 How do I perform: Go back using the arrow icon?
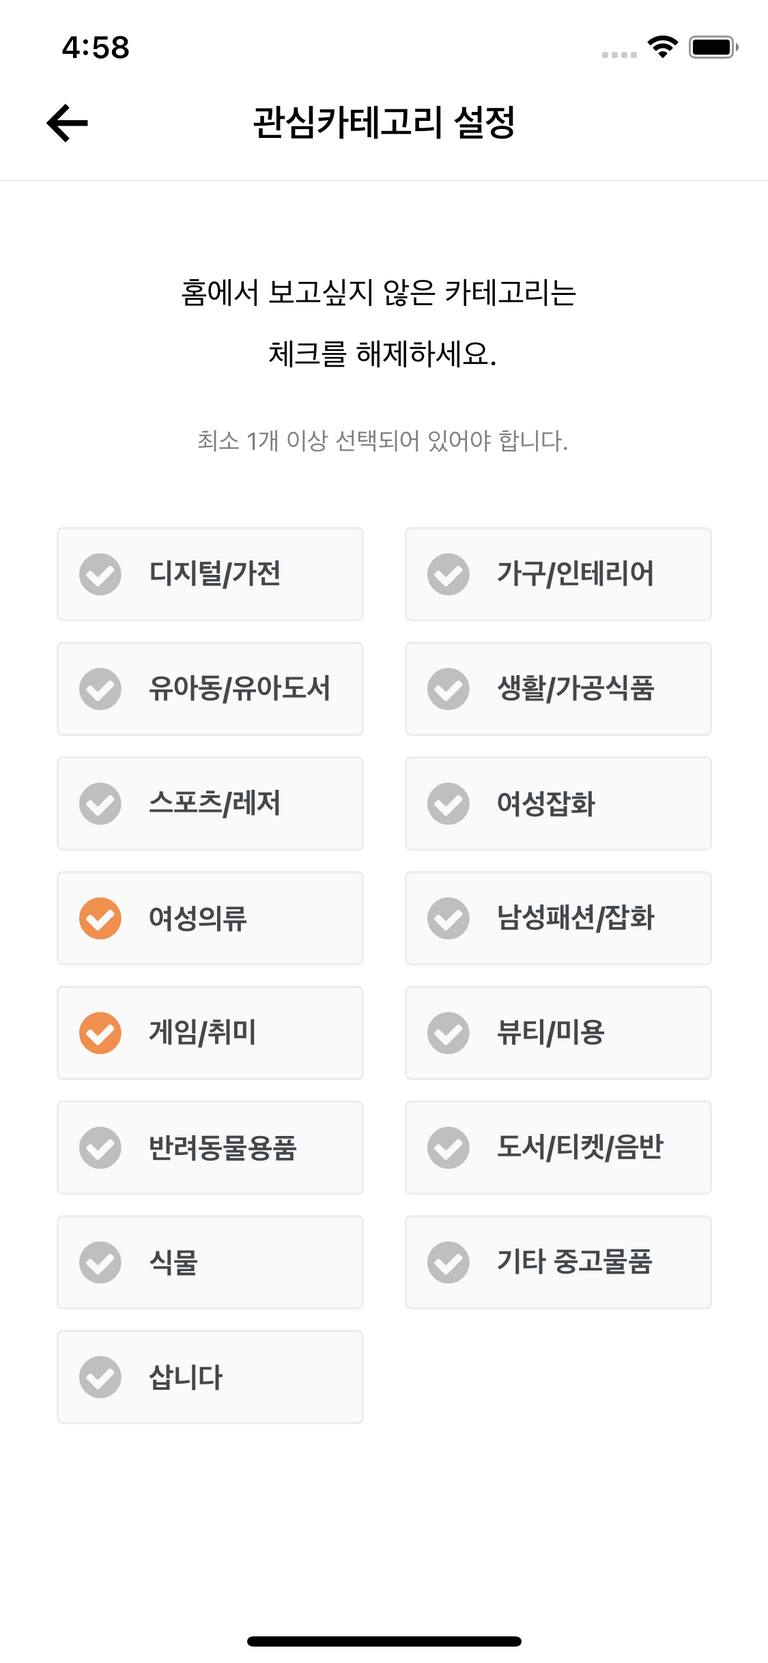click(x=67, y=123)
